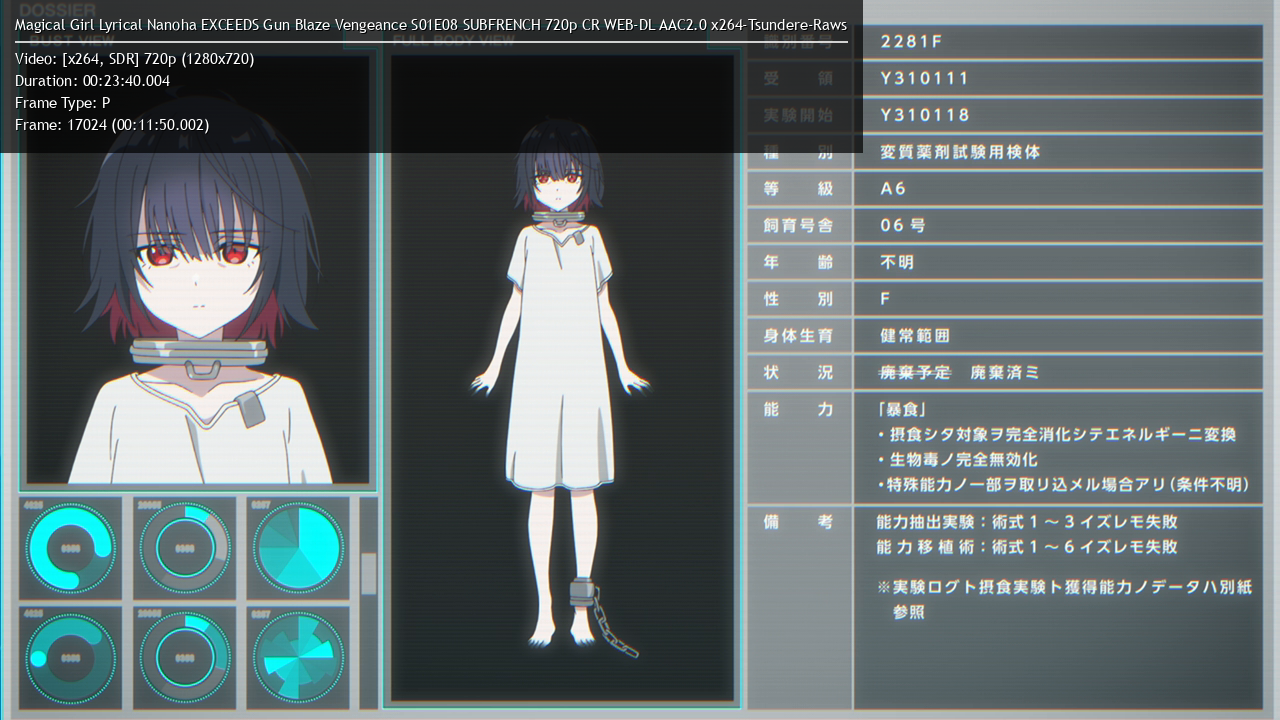Click the "等級" field label
This screenshot has height=720, width=1280.
click(x=798, y=189)
